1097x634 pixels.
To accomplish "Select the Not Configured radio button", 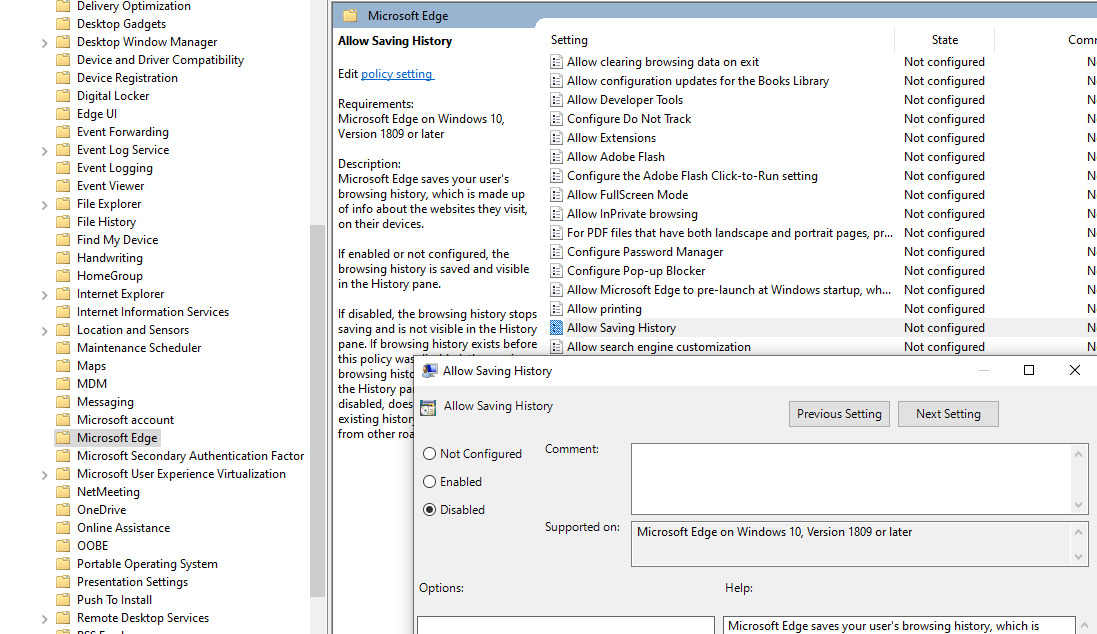I will (430, 453).
